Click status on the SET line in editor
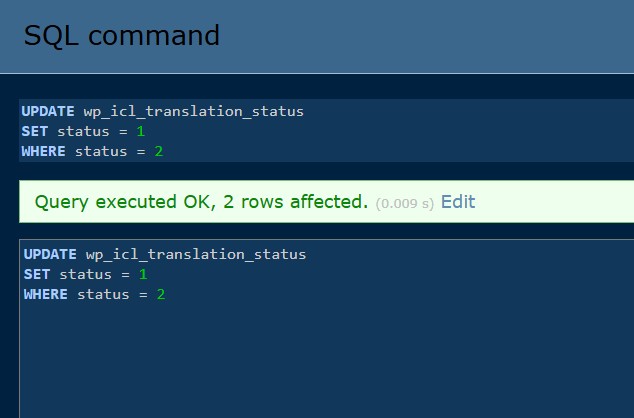 [x=84, y=274]
